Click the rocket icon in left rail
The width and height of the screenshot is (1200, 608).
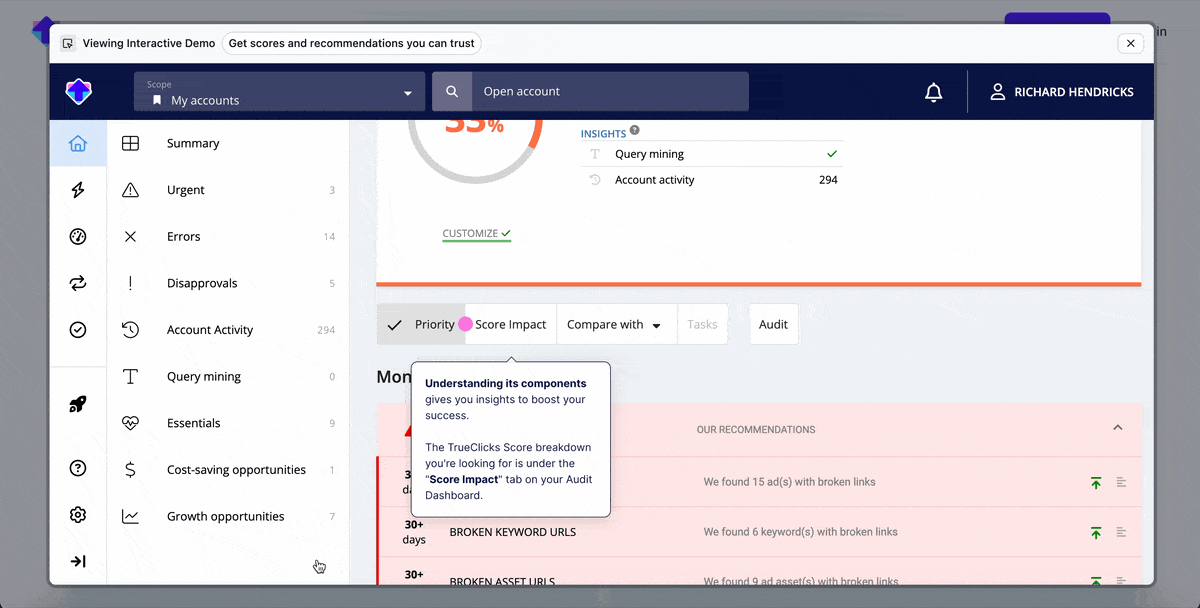[78, 404]
